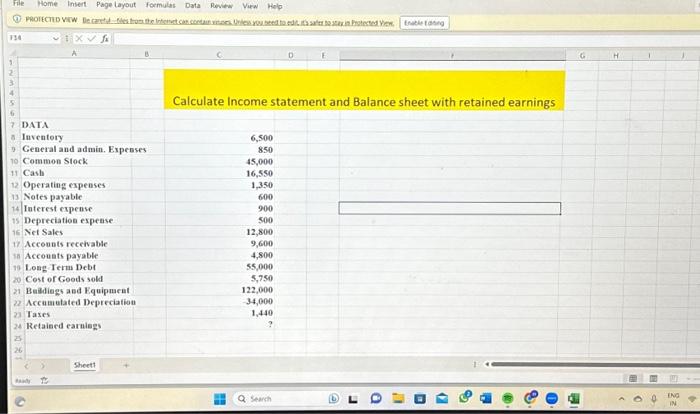Click the Insert Function fx icon
This screenshot has height=414, width=700.
click(104, 38)
